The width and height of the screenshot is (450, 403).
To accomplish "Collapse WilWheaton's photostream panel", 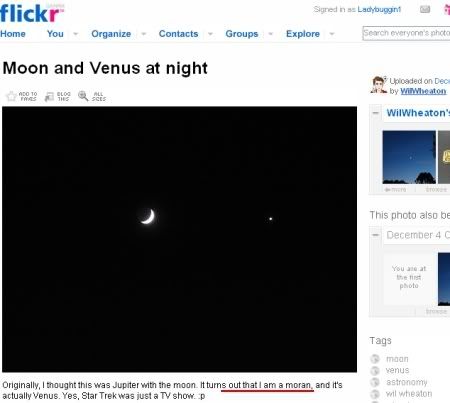I will (x=376, y=113).
